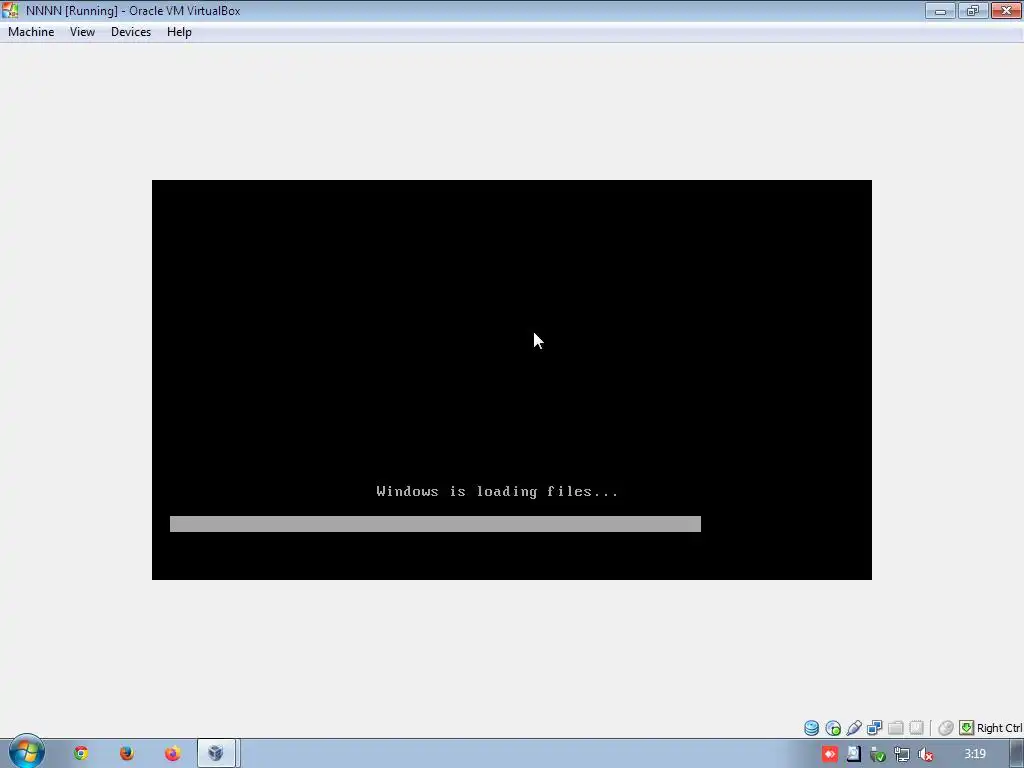Restore down the VirtualBox window

(972, 10)
